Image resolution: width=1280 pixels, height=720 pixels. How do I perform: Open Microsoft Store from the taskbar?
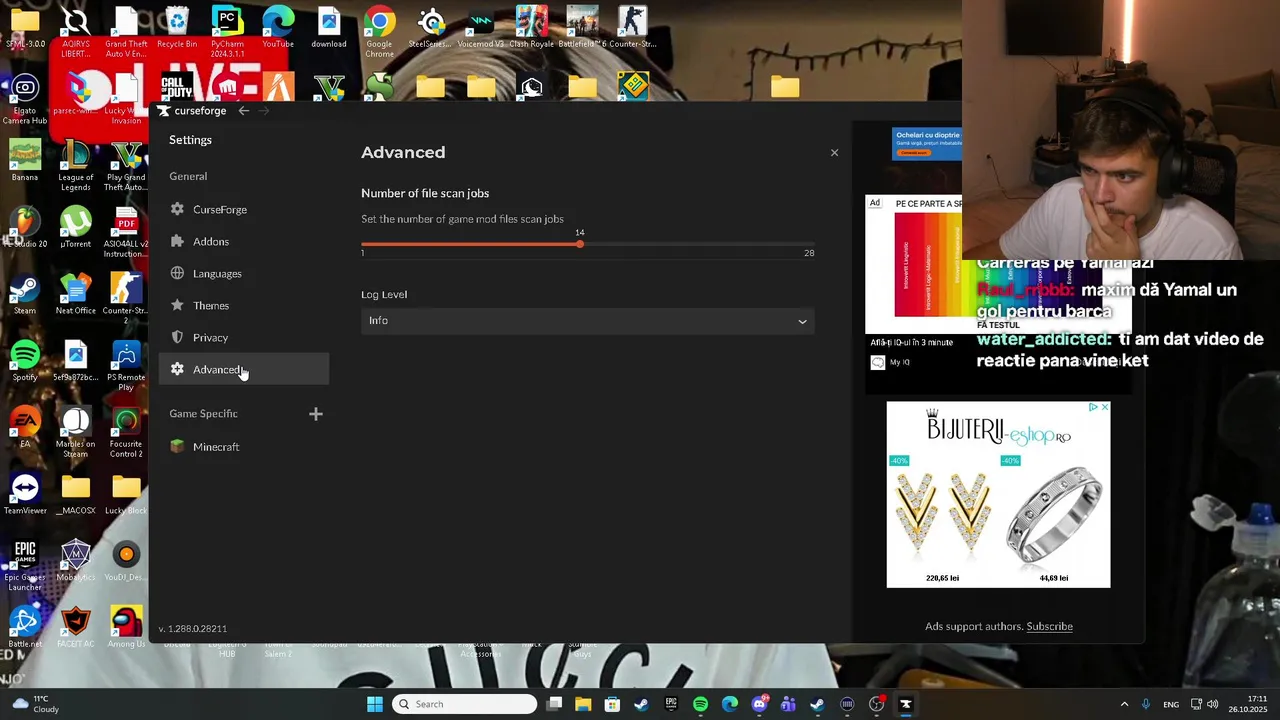(x=612, y=704)
